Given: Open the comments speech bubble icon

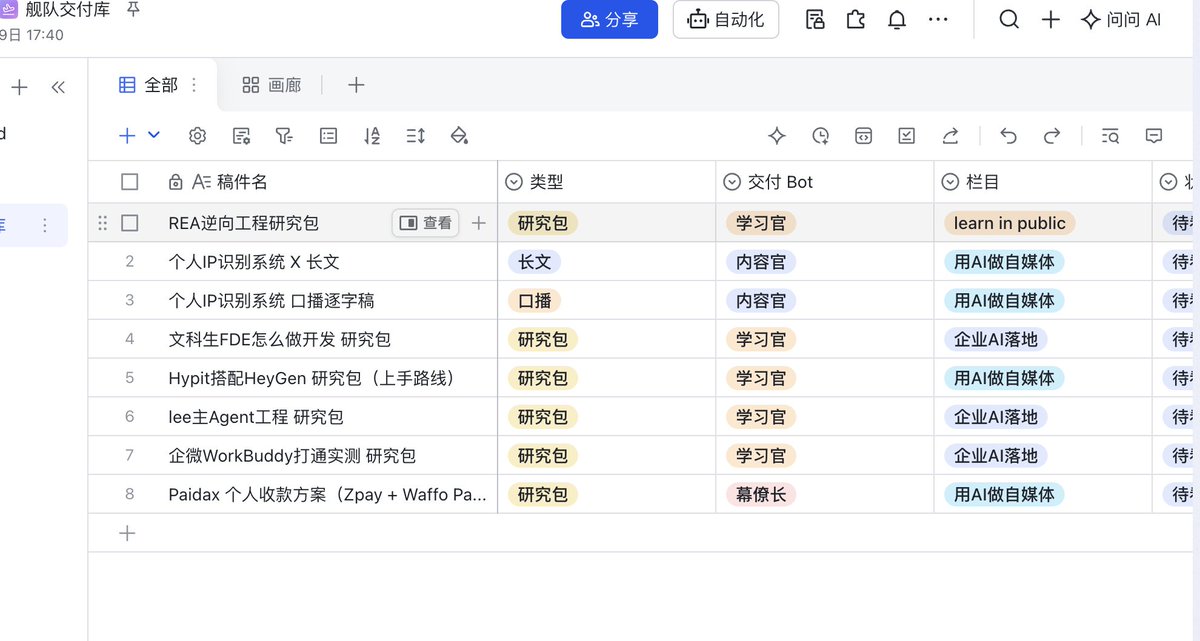Looking at the screenshot, I should pyautogui.click(x=1154, y=136).
